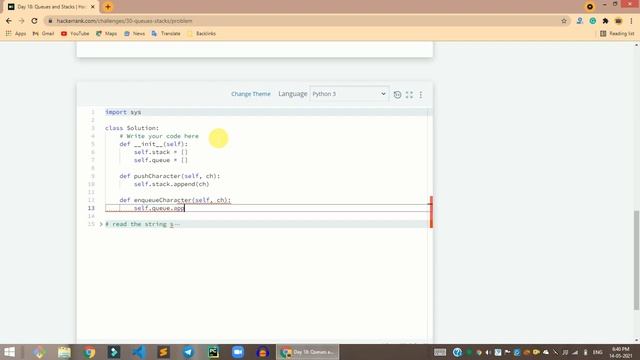Open a new browser tab
The image size is (640, 360).
[108, 7]
